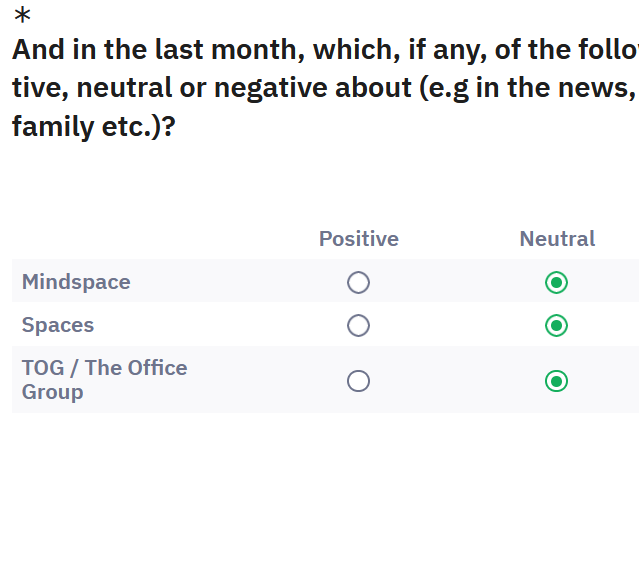Screen dimensions: 639x566
Task: Click the Positive column header
Action: point(358,239)
